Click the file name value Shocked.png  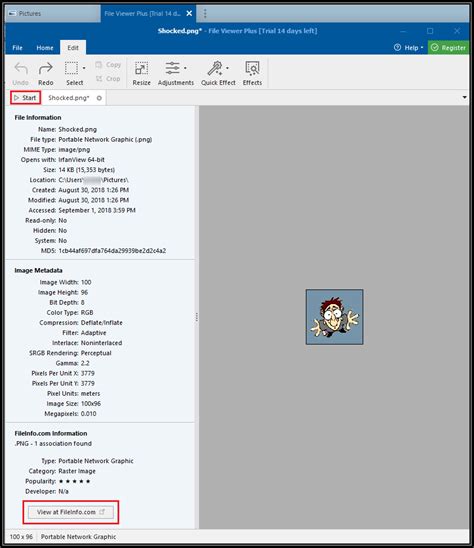(78, 129)
